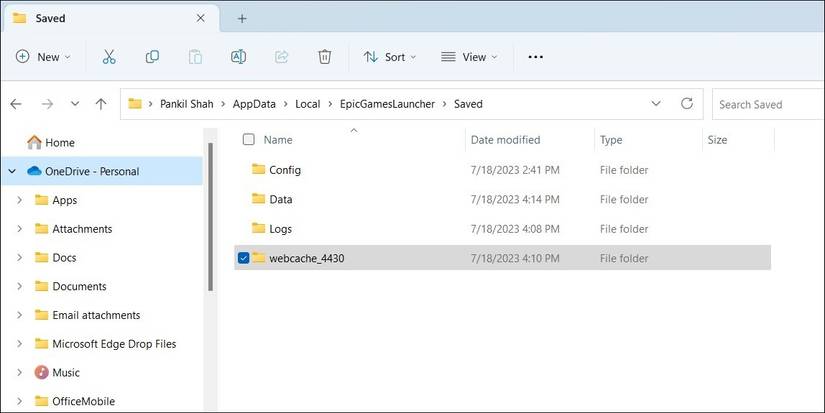Click the navigation pane vertical scrollbar
This screenshot has width=825, height=413.
(209, 220)
